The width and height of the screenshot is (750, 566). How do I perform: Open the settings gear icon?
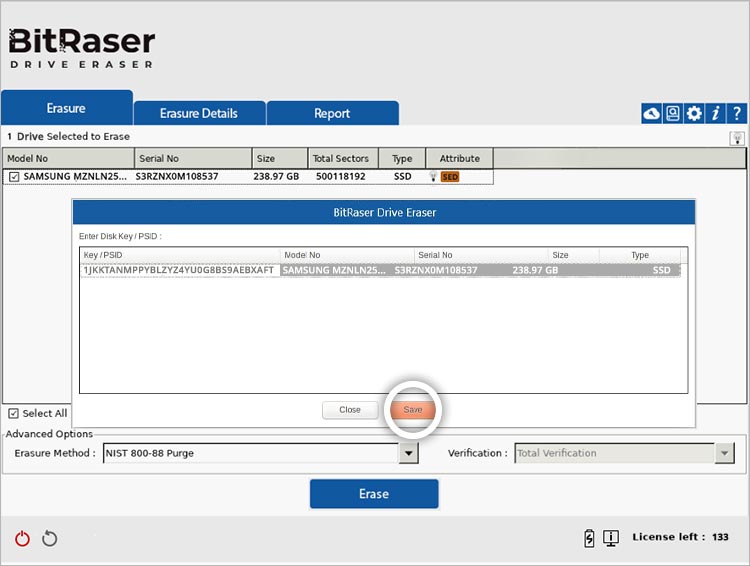tap(694, 113)
